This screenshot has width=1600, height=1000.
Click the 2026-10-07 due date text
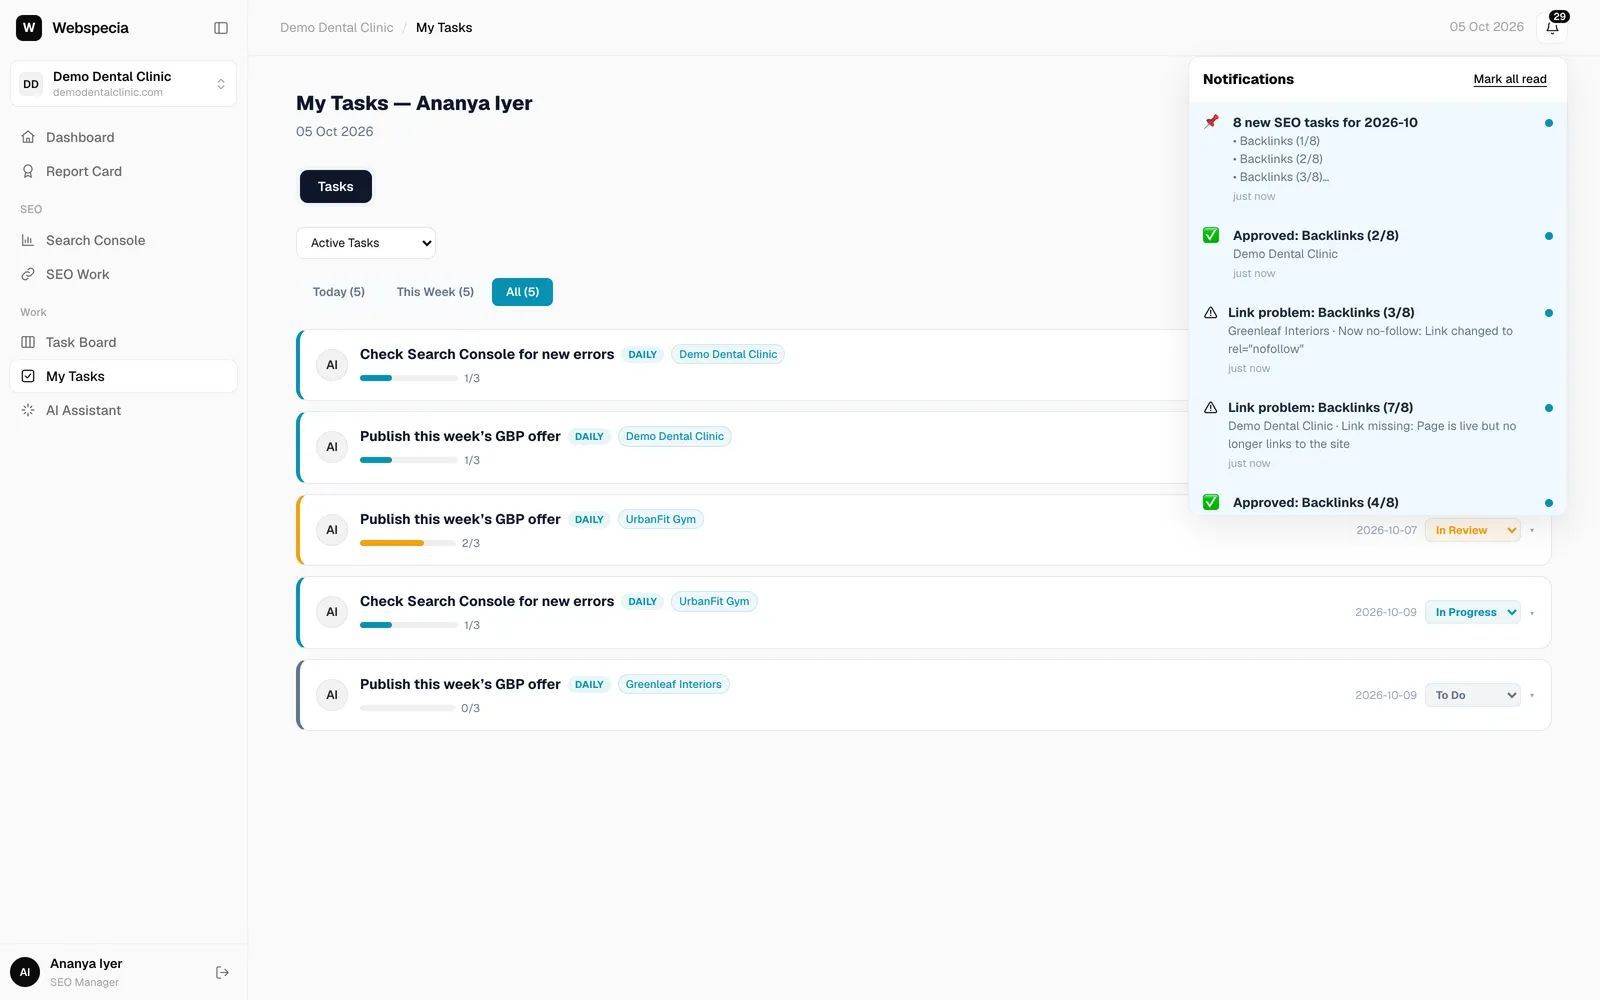[x=1386, y=530]
